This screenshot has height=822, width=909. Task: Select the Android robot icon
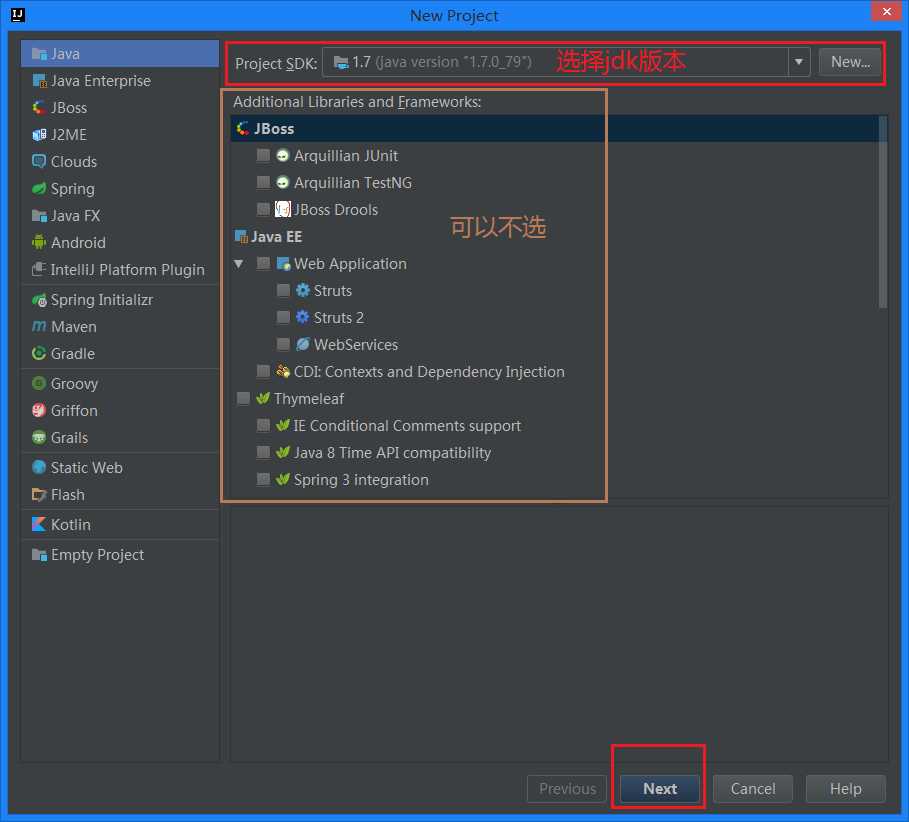(39, 242)
